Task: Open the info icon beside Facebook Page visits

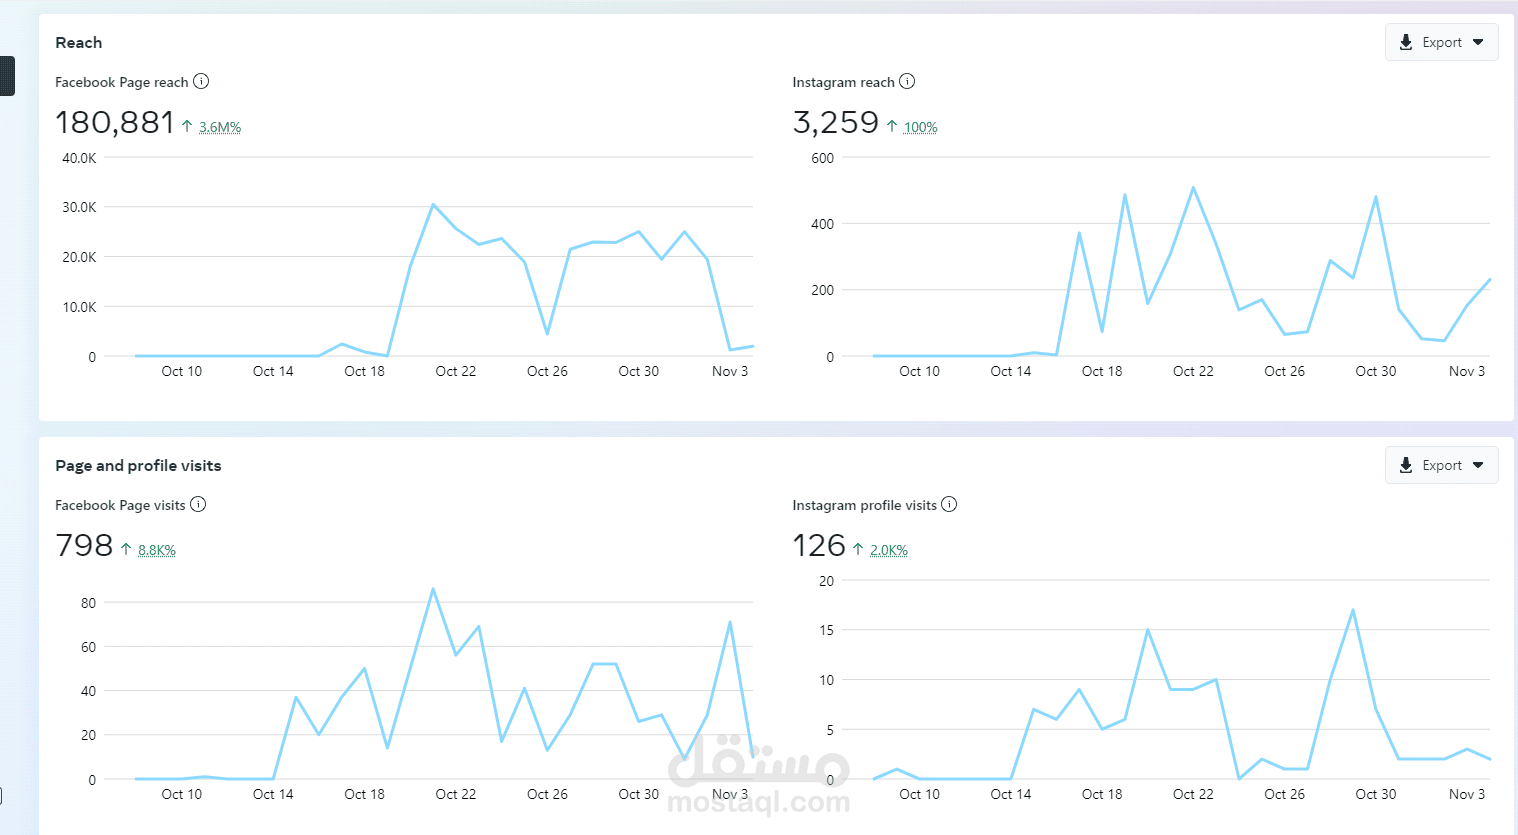Action: tap(198, 504)
